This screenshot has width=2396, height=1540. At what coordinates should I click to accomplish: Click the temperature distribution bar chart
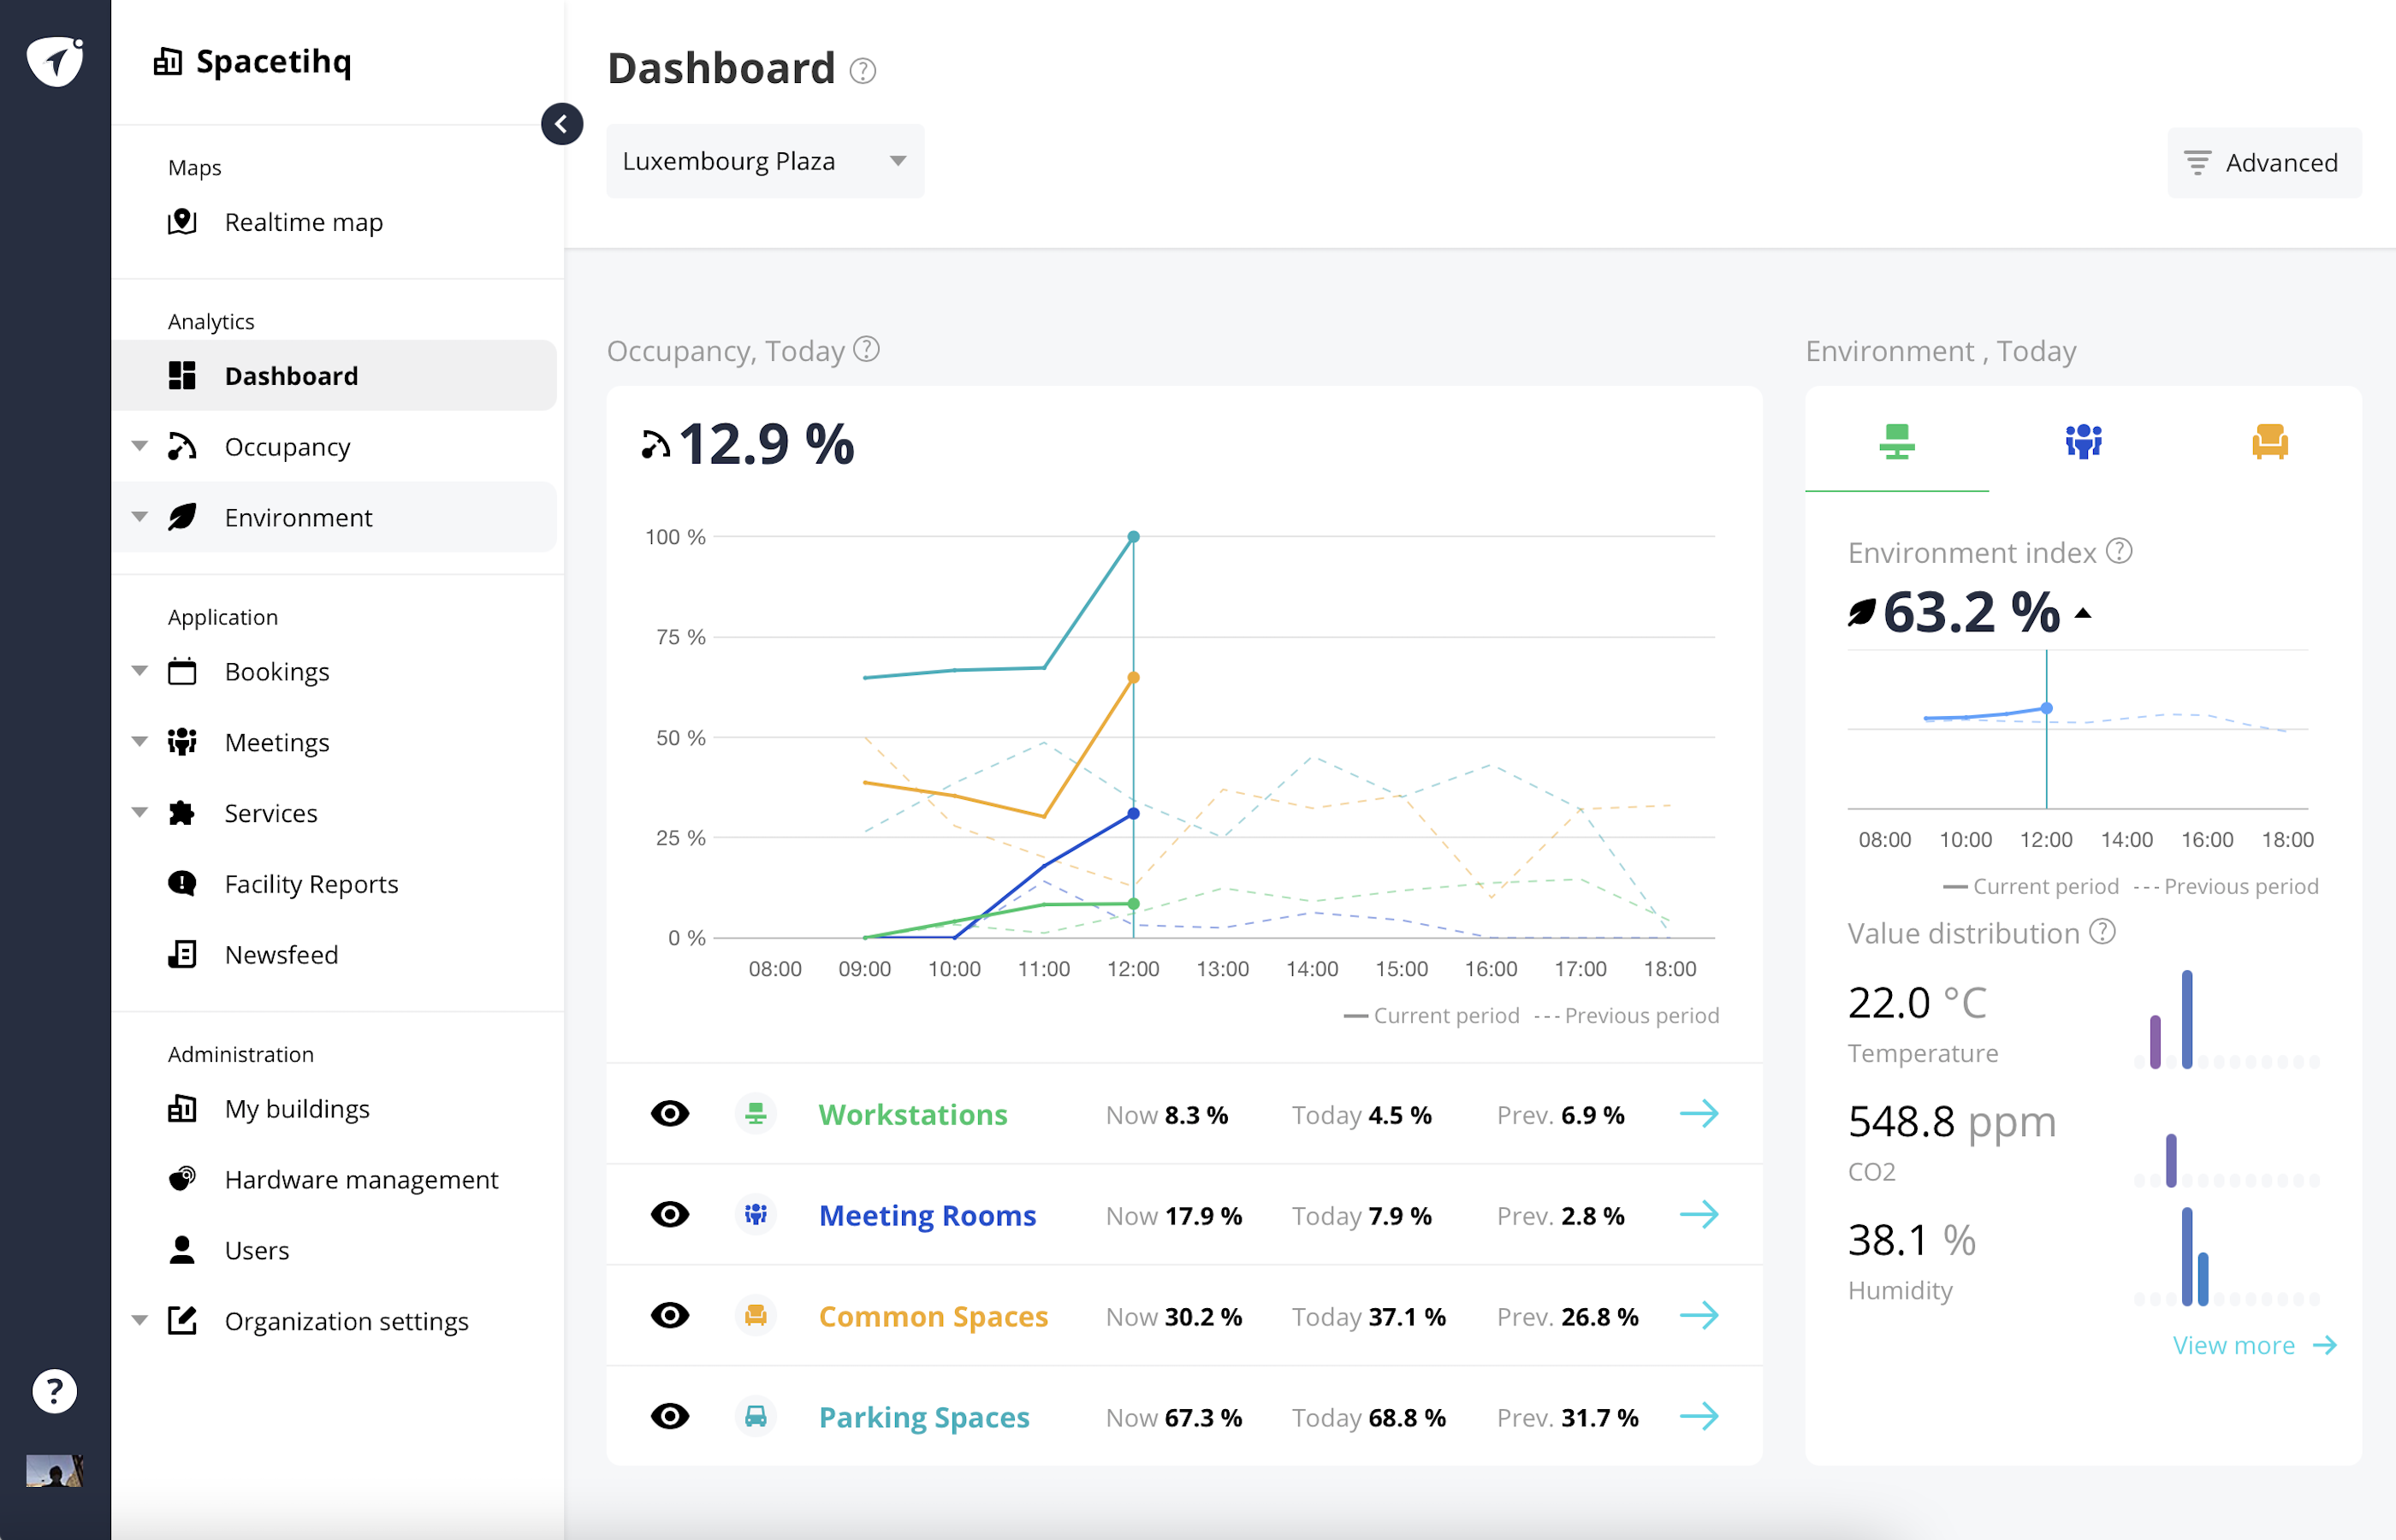pos(2226,1019)
